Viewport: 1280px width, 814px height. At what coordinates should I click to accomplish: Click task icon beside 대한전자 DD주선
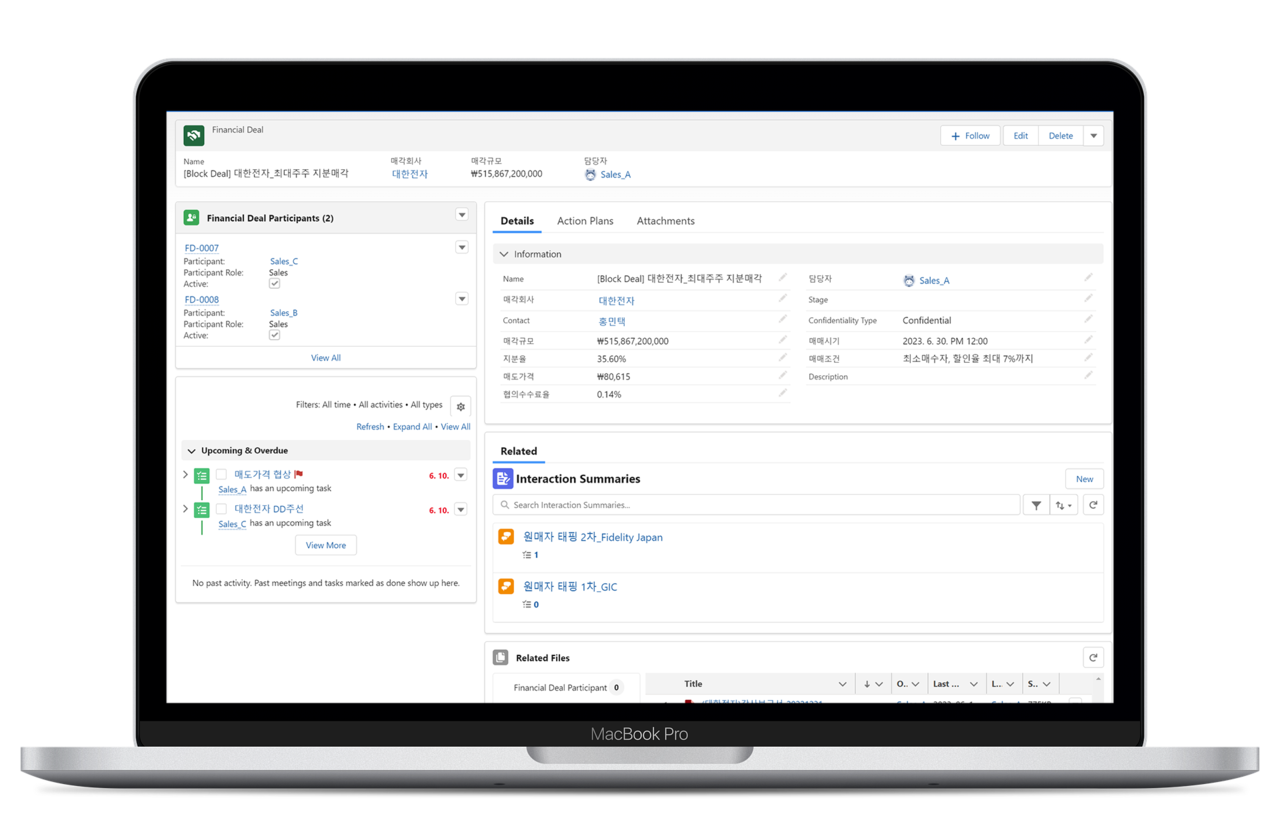coord(202,510)
